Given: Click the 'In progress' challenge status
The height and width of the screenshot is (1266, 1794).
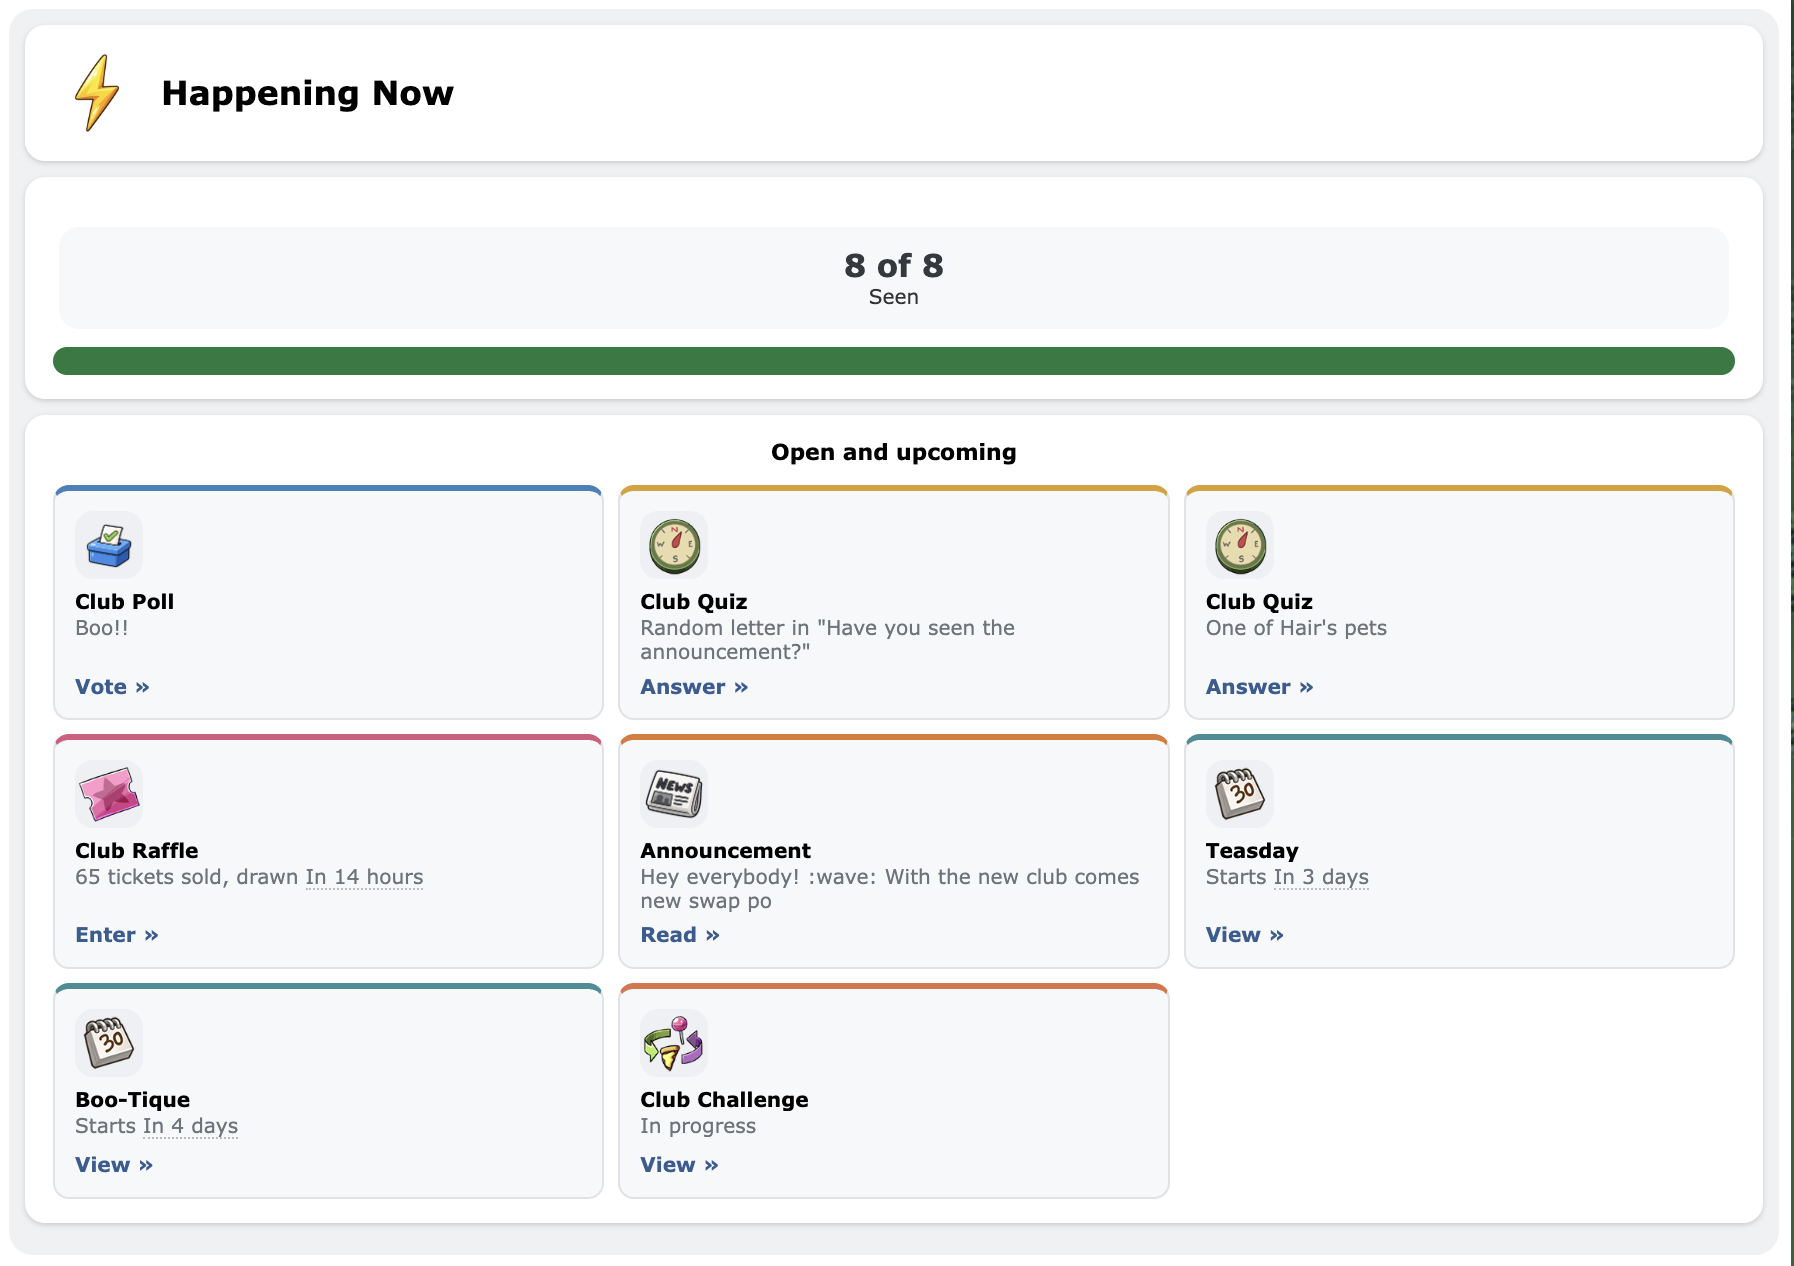Looking at the screenshot, I should (x=698, y=1126).
